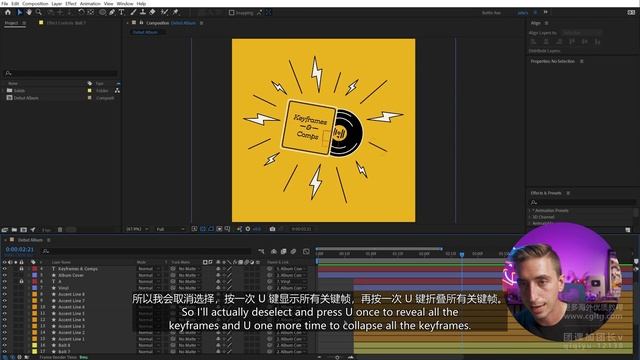Open the Composition menu
Screen dimensions: 640x360
[x=35, y=3]
